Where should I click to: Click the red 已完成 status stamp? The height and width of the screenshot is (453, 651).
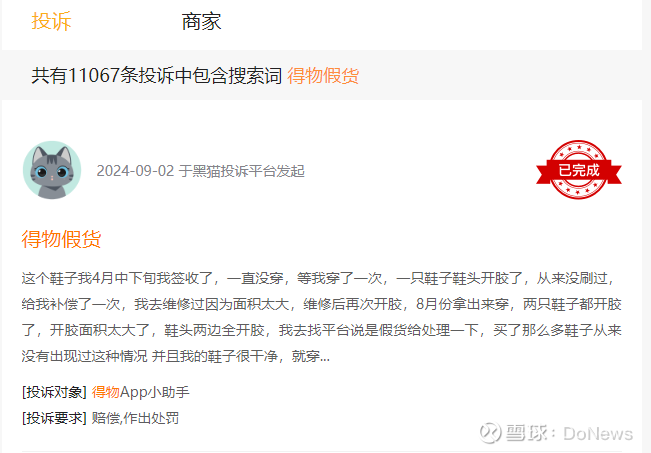point(579,169)
